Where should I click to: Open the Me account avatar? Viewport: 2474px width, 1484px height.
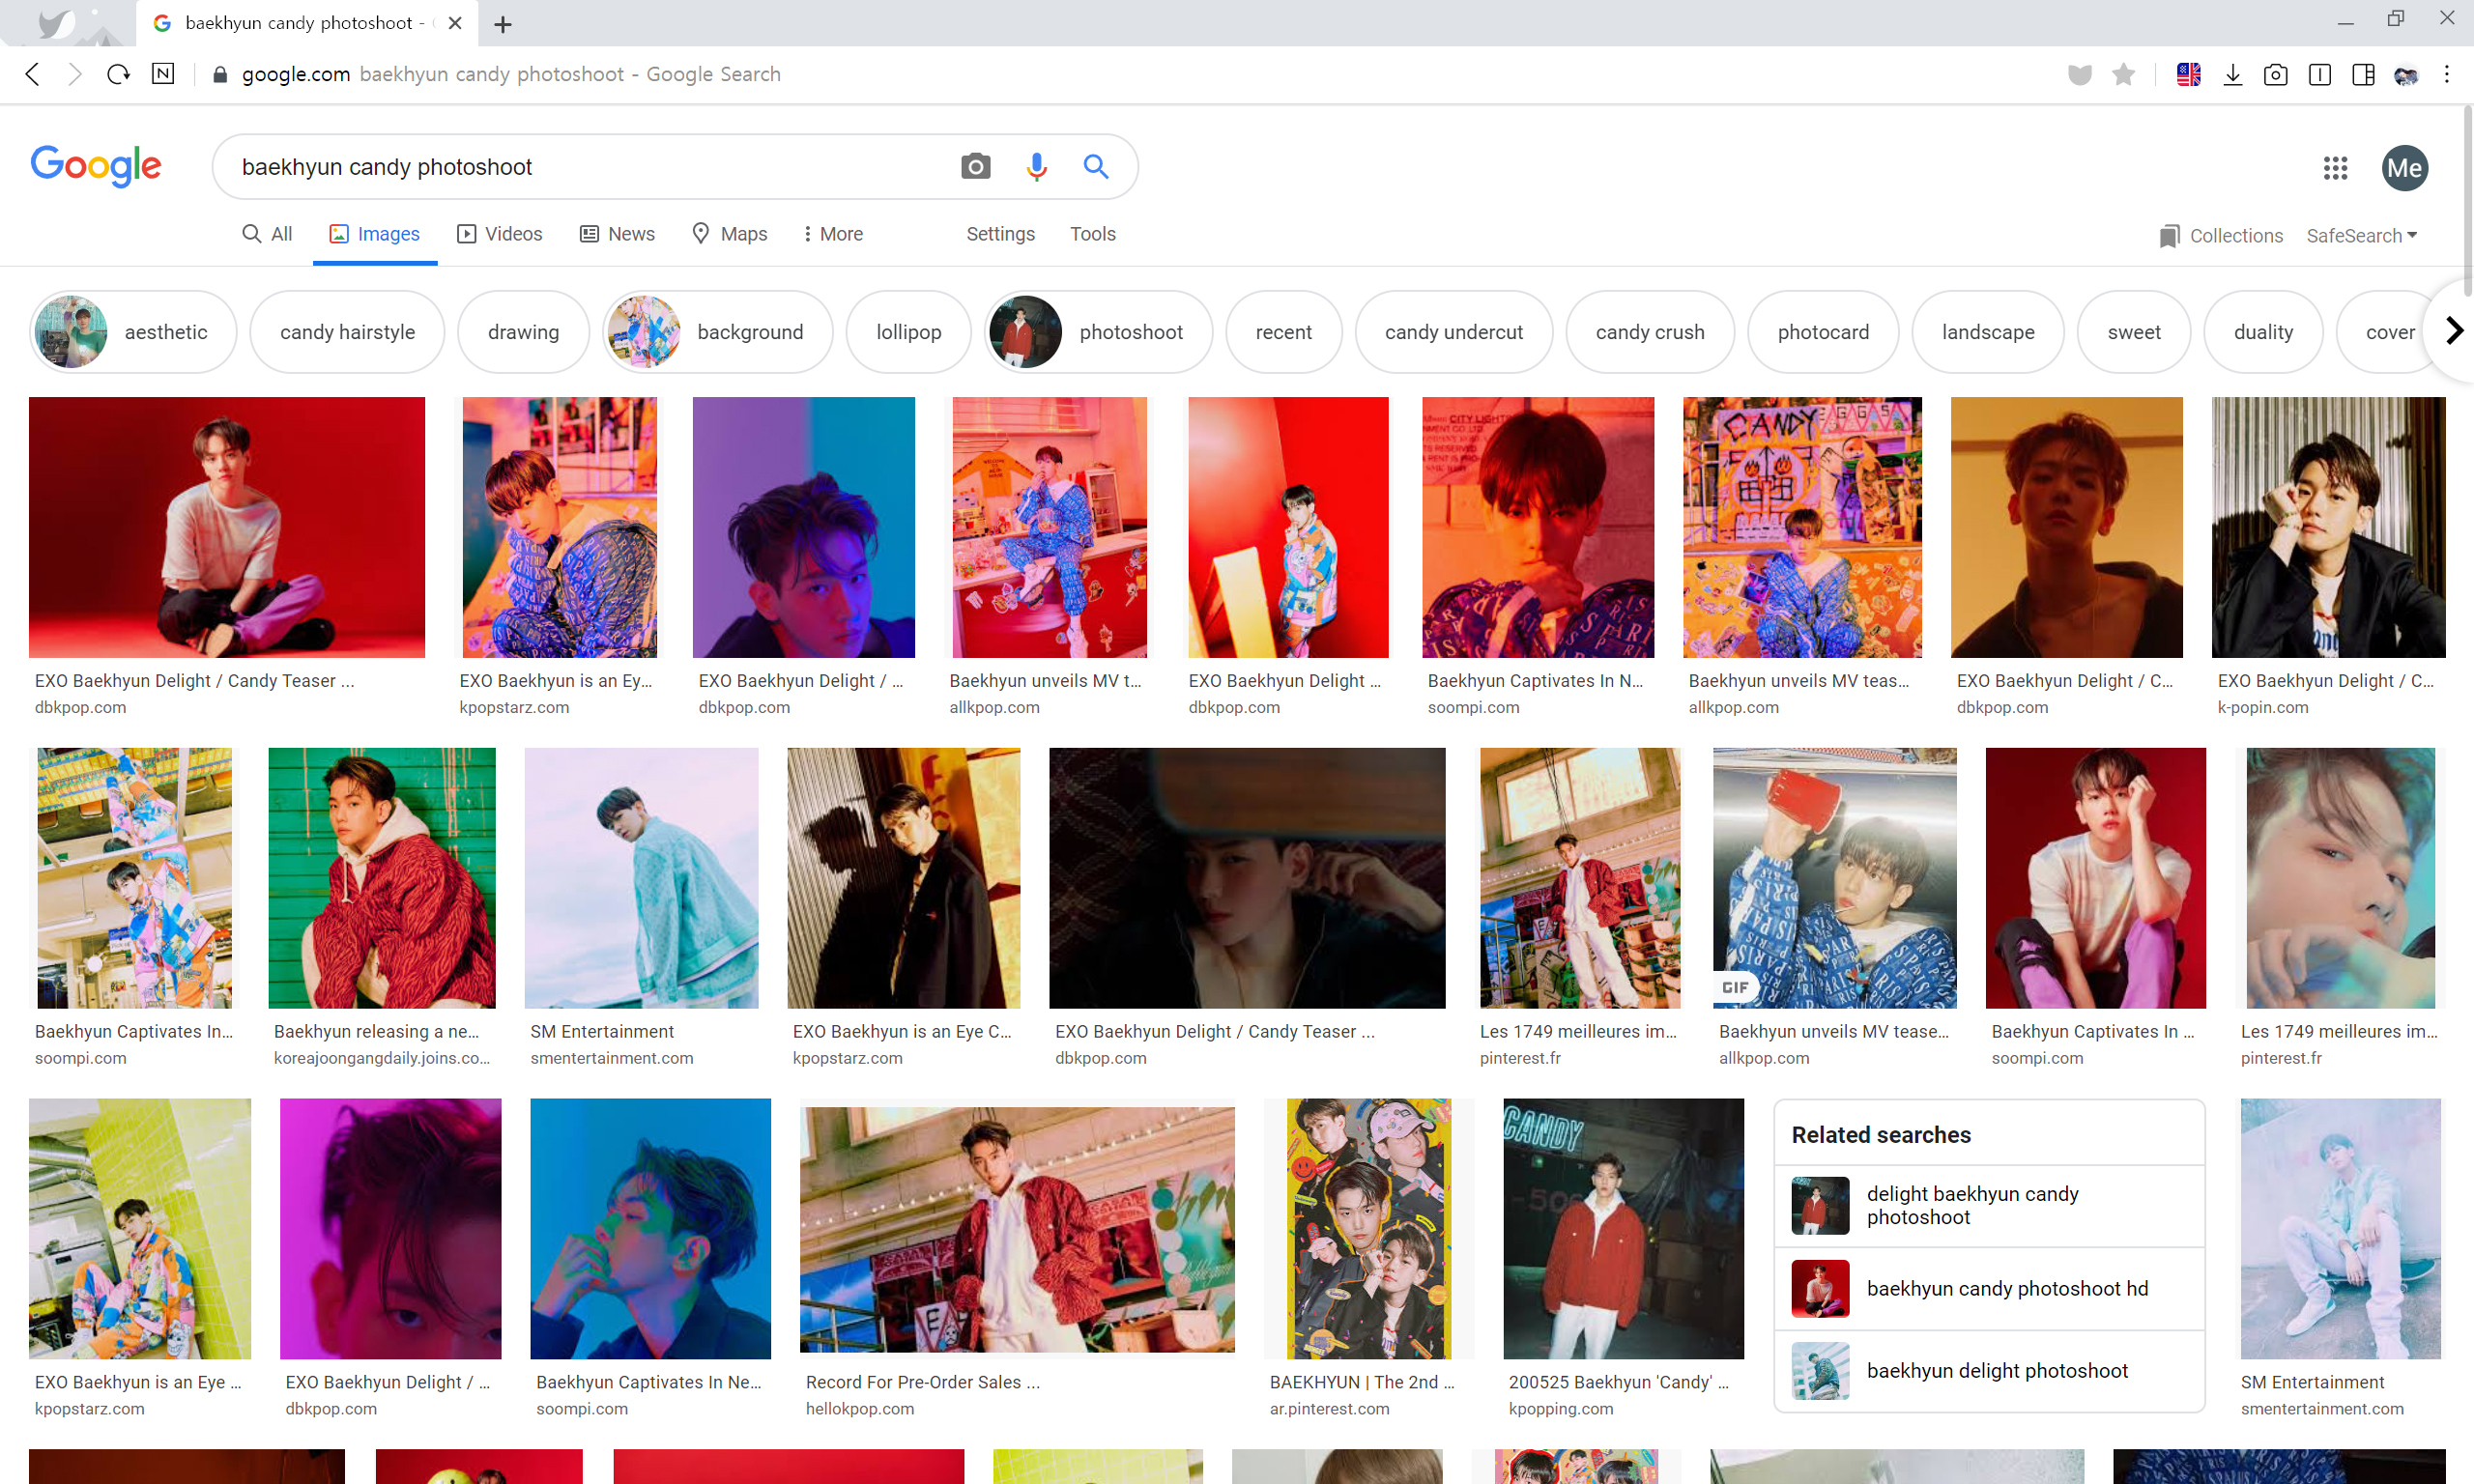(2404, 168)
